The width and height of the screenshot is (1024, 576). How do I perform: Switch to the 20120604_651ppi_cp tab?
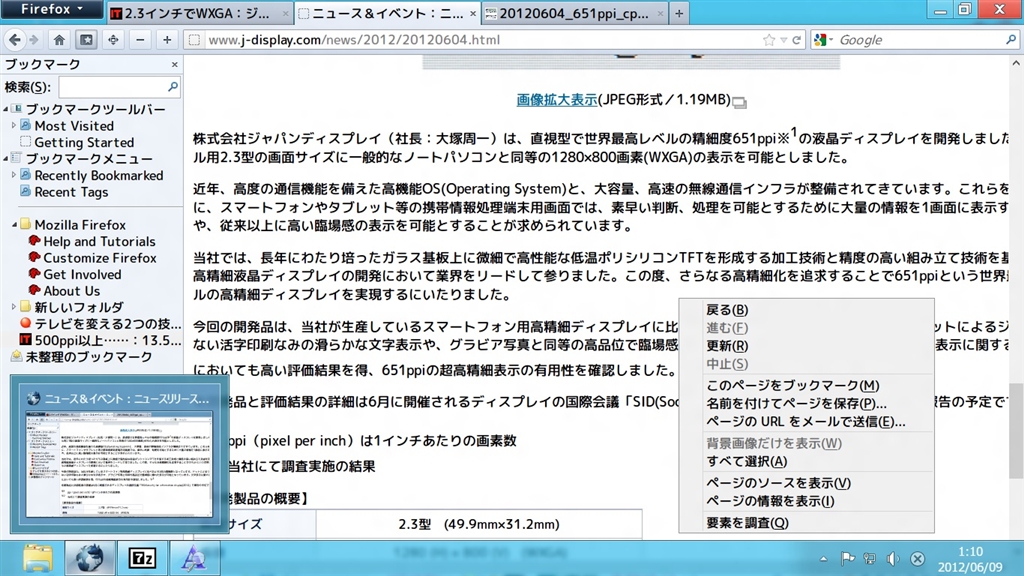click(x=575, y=13)
